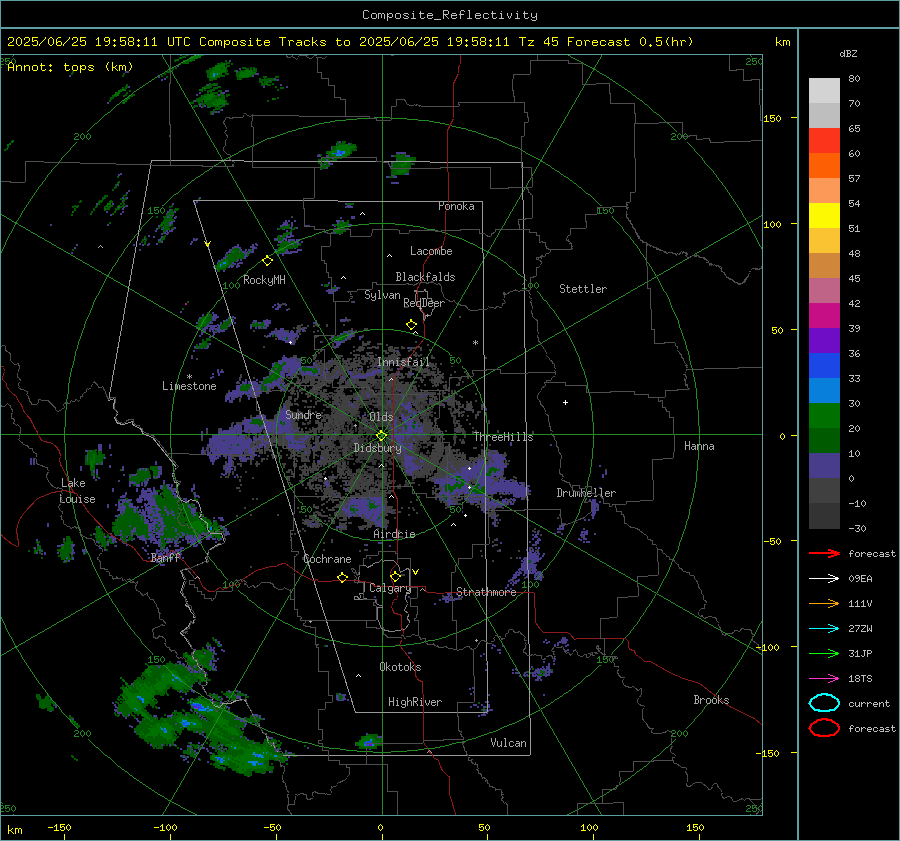Click the Blackfalds city label
Image resolution: width=900 pixels, height=841 pixels.
tap(425, 277)
